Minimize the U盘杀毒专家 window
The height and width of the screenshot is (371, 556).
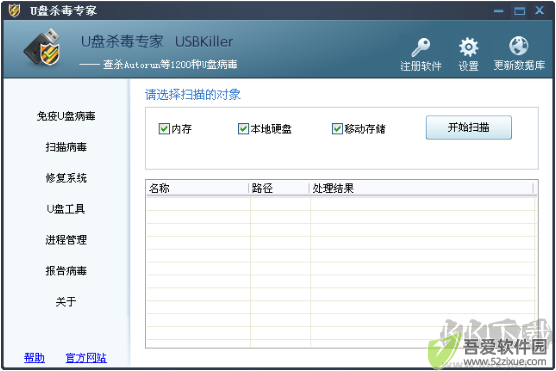click(499, 11)
